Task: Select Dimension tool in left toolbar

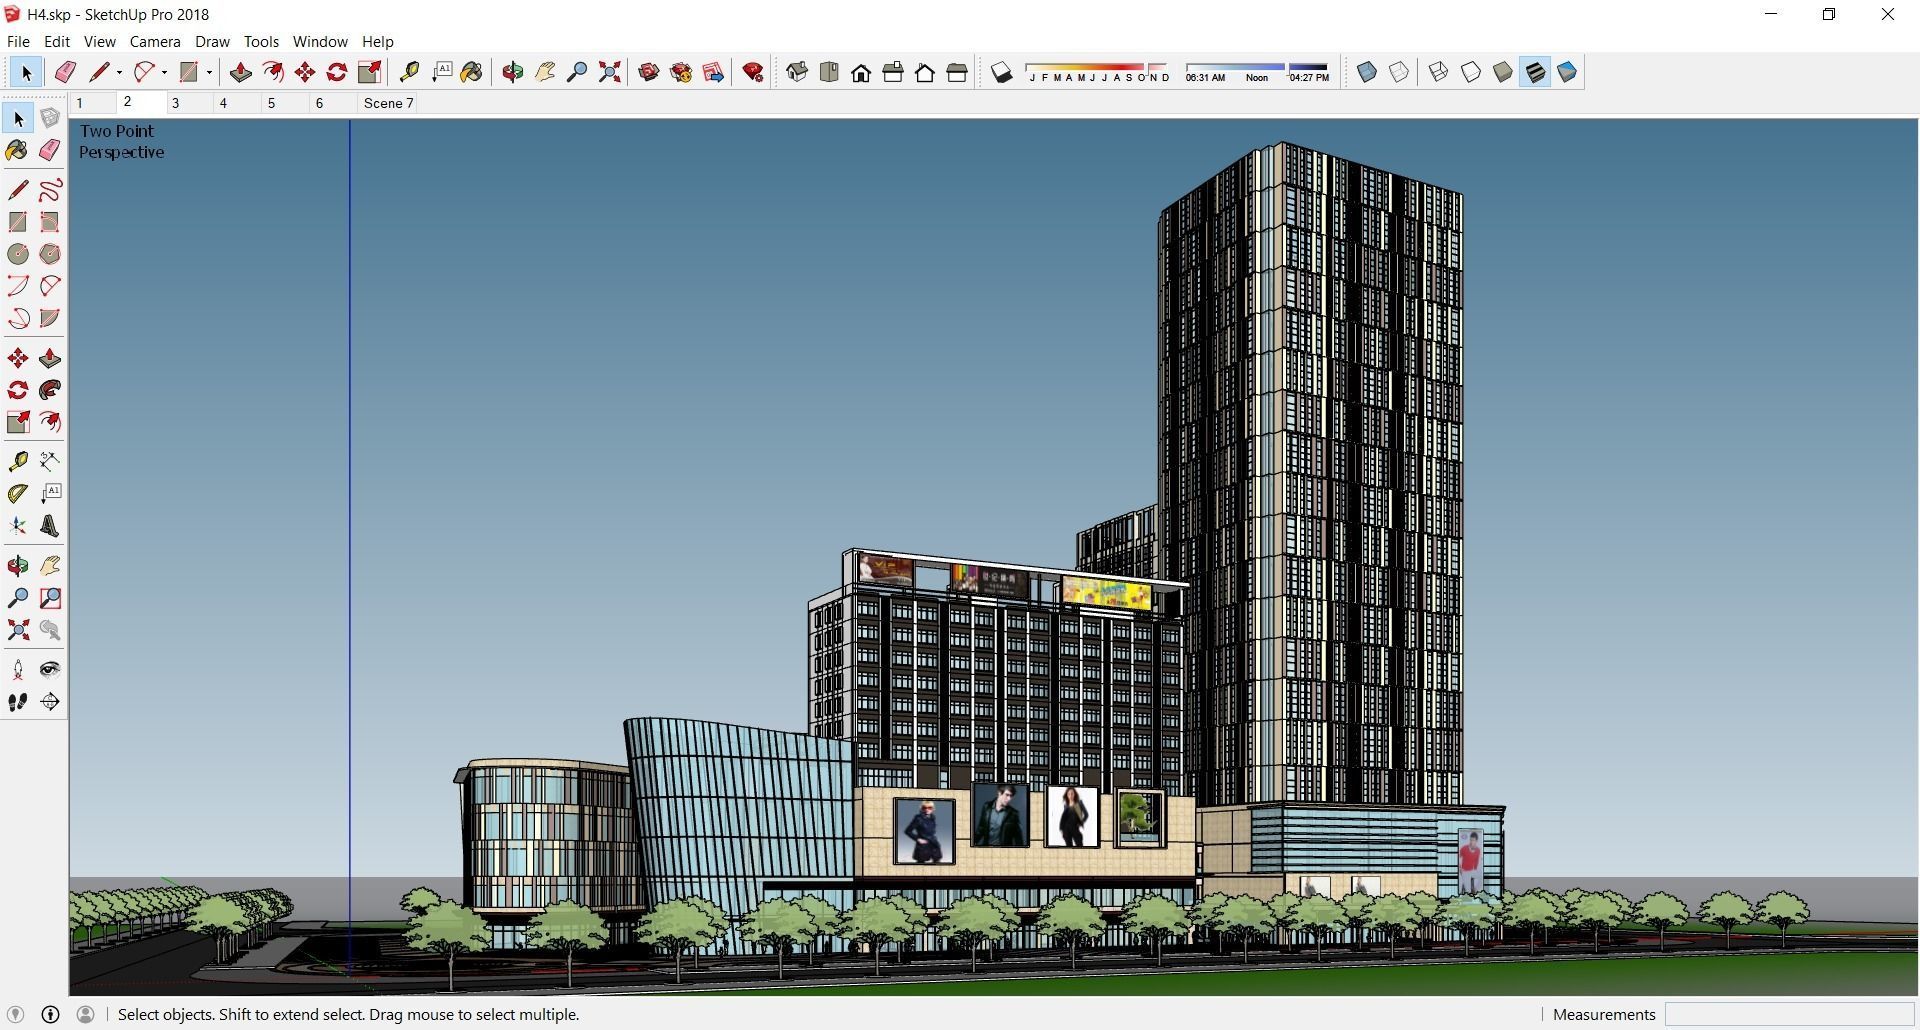Action: [50, 461]
